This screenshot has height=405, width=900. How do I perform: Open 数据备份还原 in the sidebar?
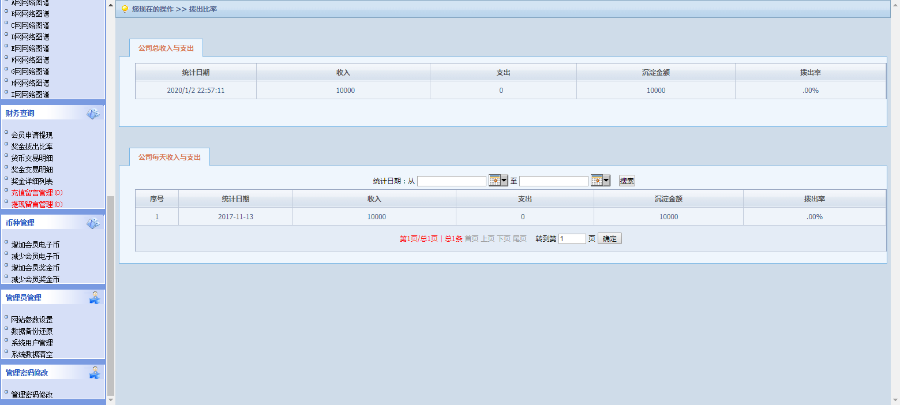[32, 331]
